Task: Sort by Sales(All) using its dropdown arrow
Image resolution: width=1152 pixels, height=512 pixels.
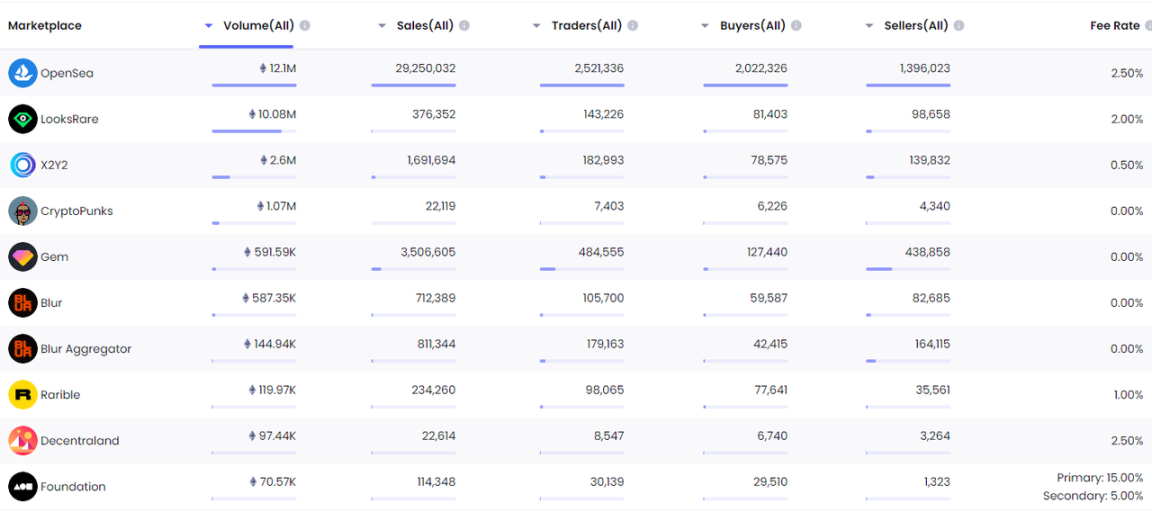Action: click(382, 26)
